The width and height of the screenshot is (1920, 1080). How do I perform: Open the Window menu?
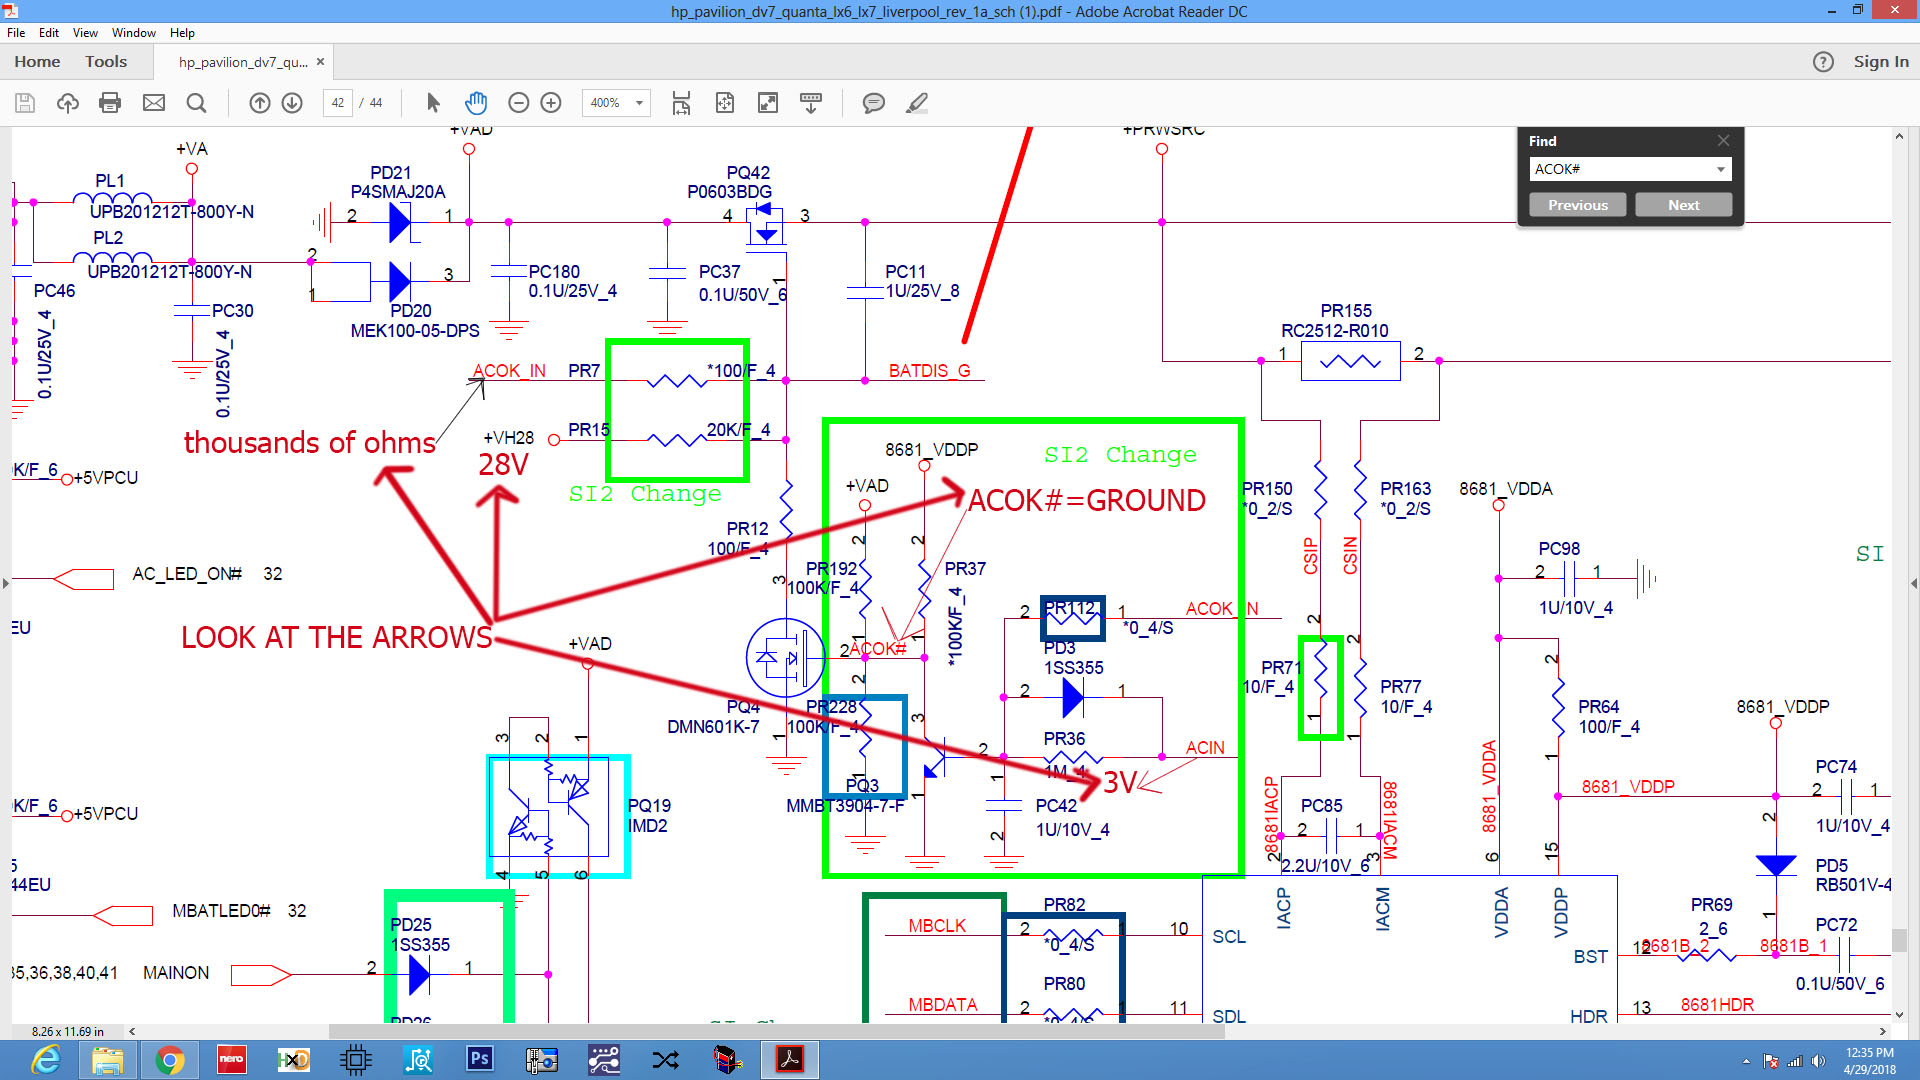133,33
